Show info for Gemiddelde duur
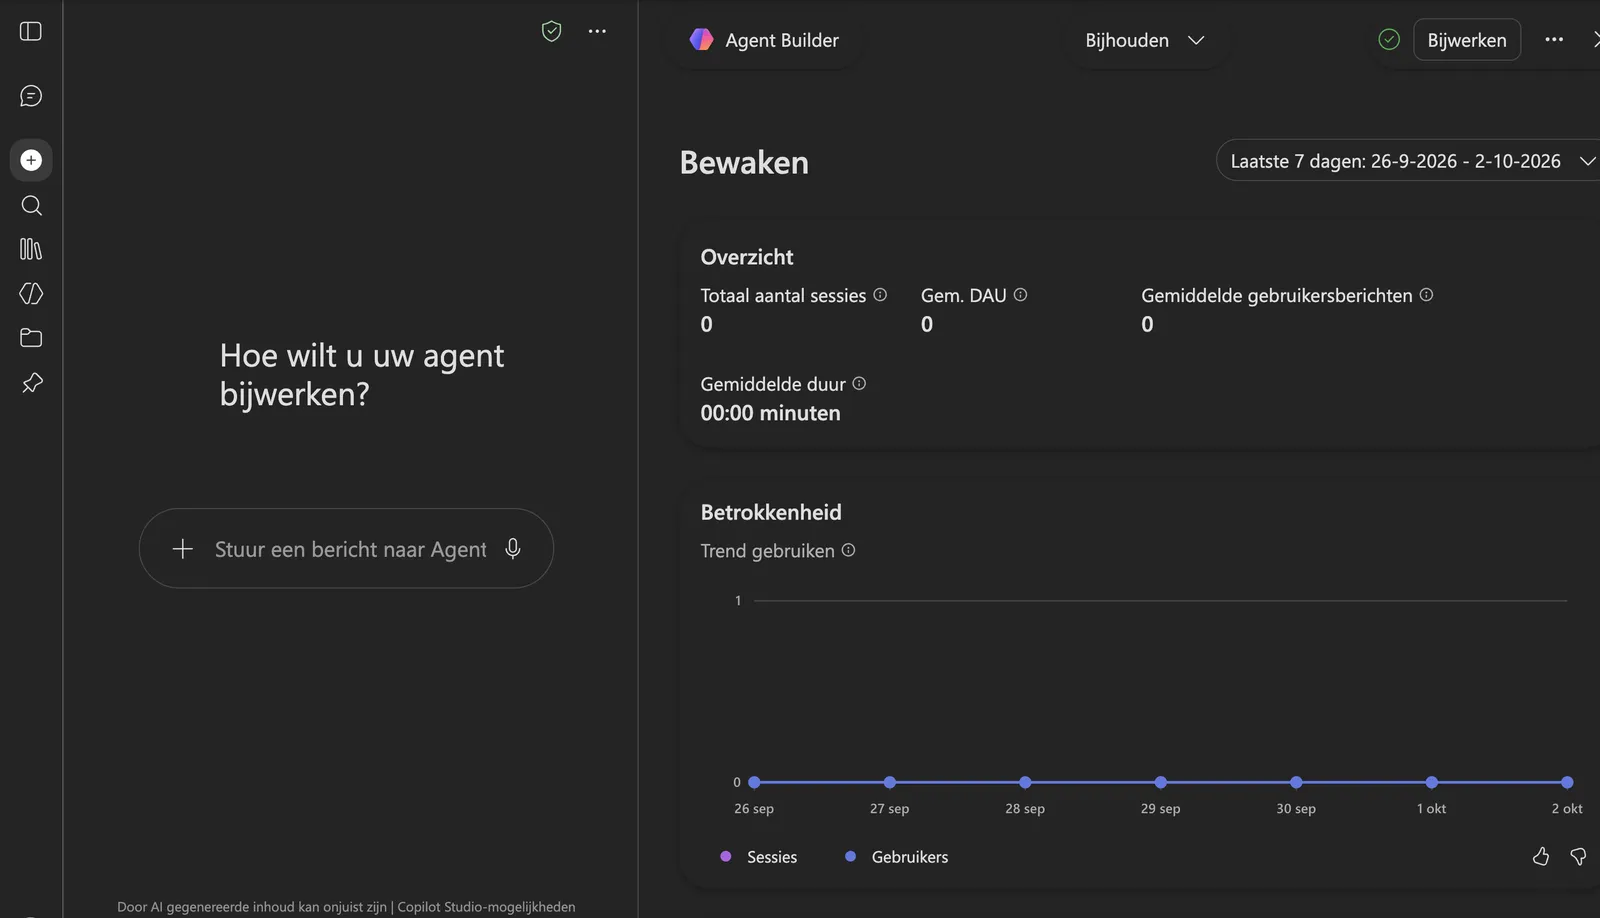1600x918 pixels. tap(859, 383)
